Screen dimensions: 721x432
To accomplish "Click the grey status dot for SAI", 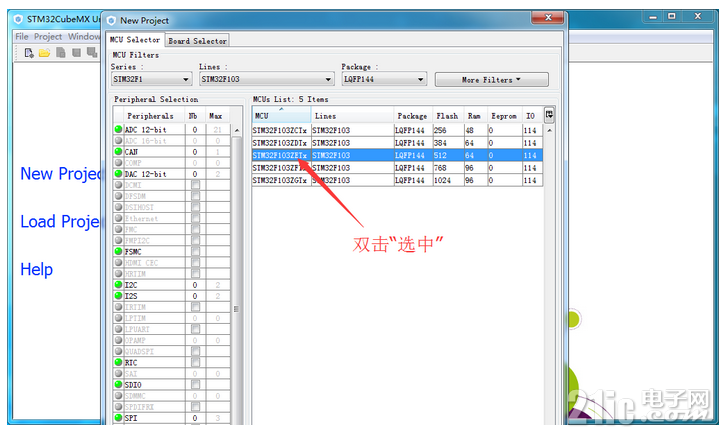I will click(118, 373).
